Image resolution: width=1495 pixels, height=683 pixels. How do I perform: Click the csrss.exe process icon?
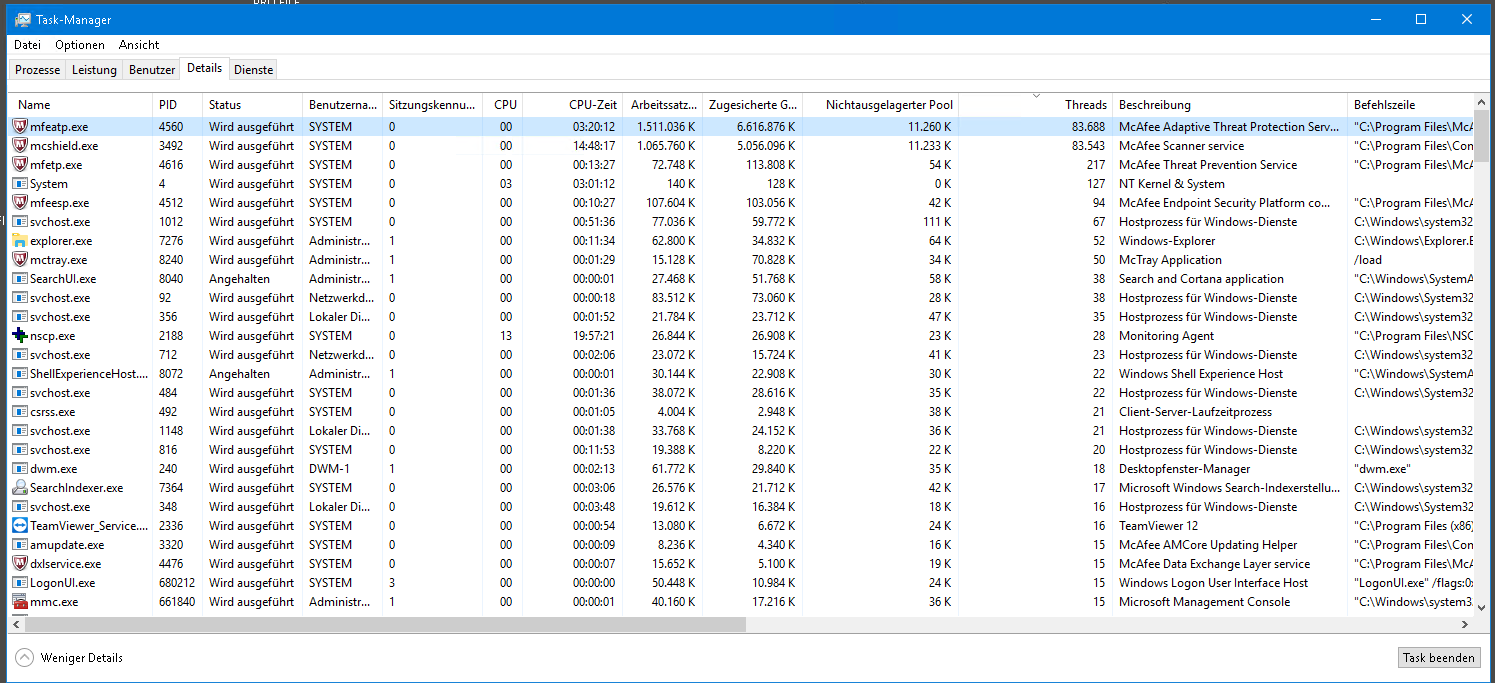pyautogui.click(x=20, y=412)
